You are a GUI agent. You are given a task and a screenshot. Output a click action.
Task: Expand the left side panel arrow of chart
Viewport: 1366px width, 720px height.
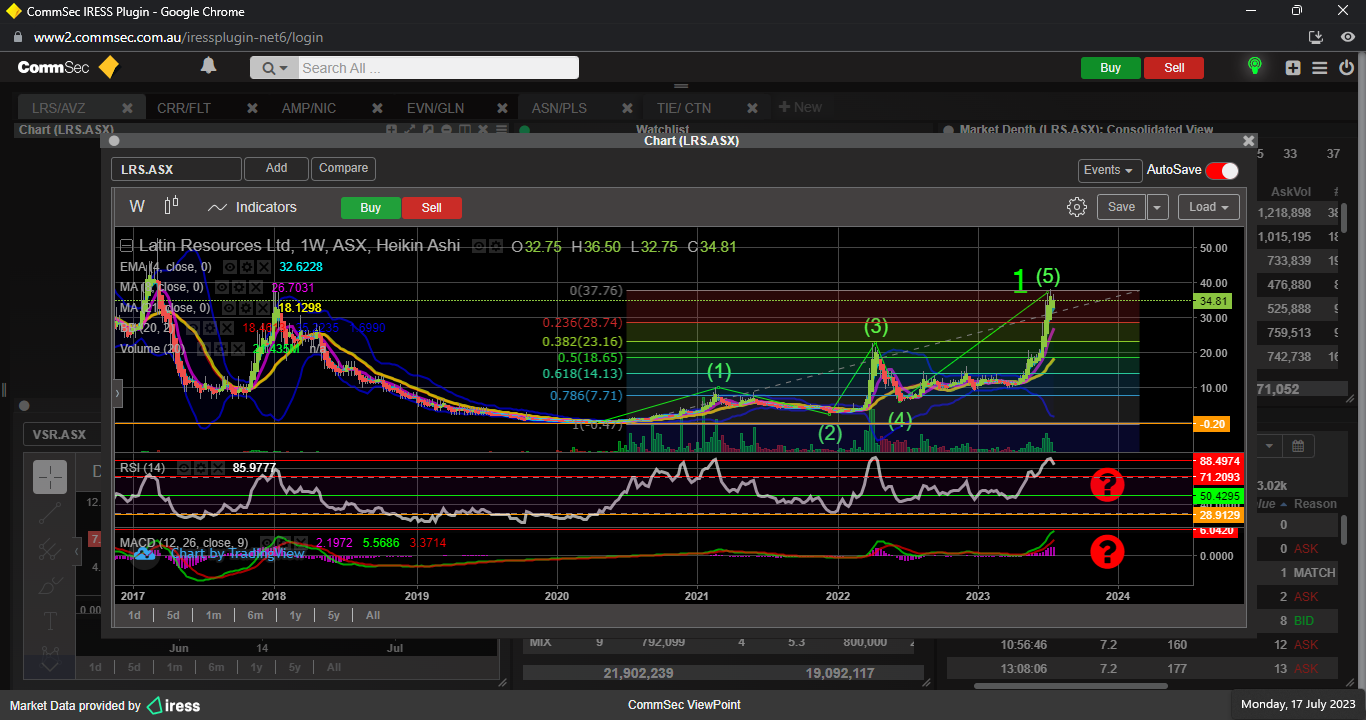(118, 394)
